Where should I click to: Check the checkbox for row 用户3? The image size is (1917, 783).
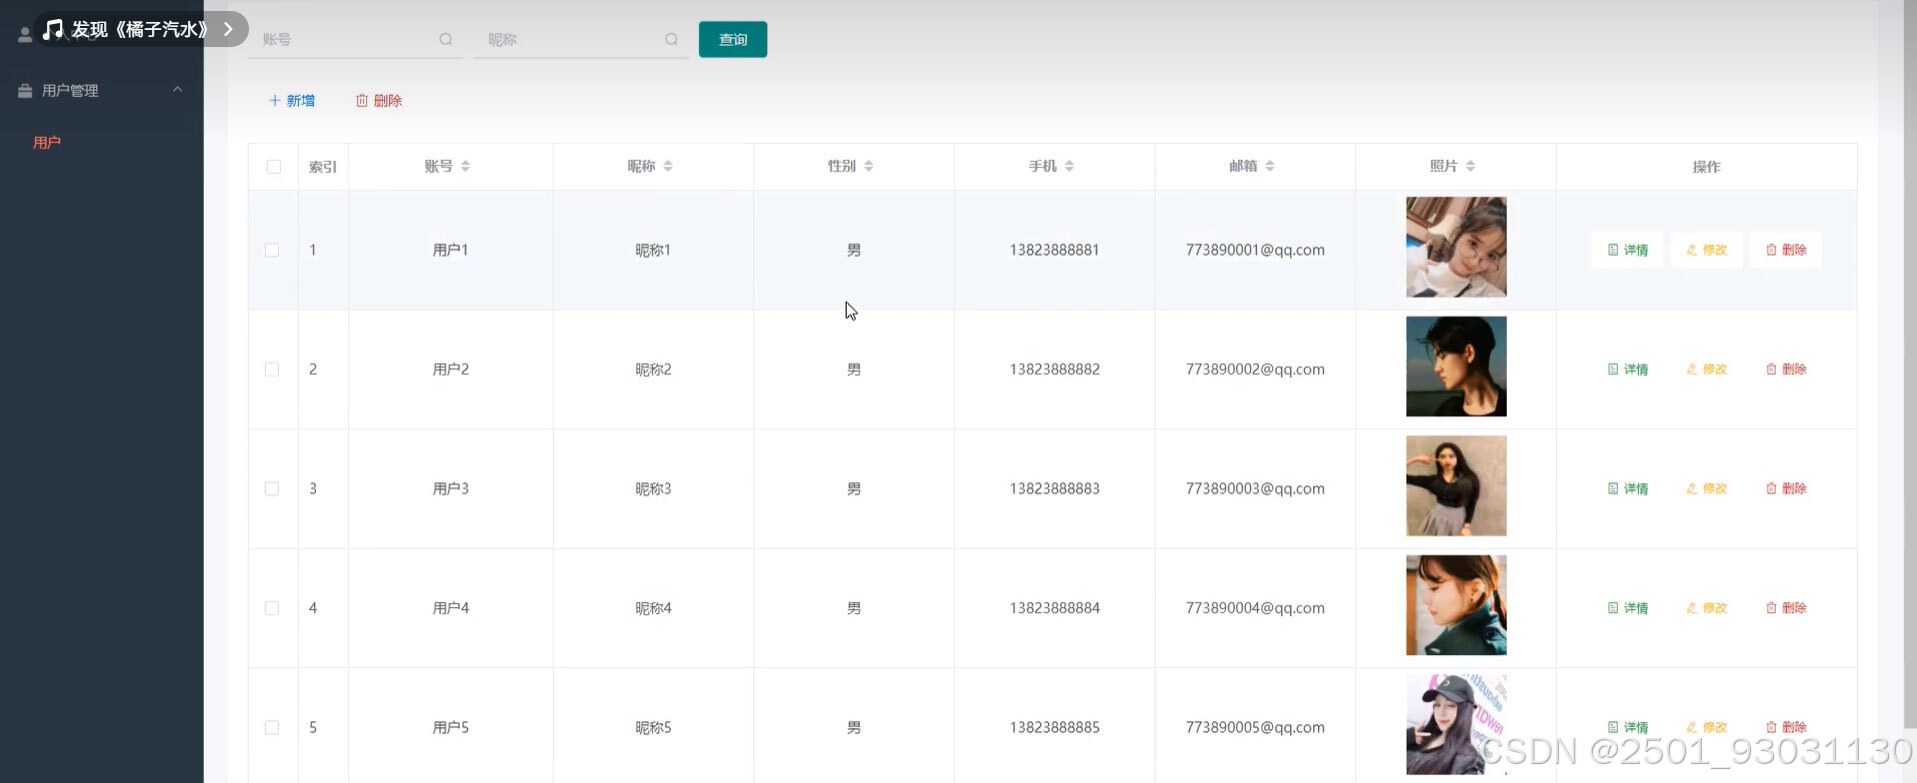coord(272,488)
